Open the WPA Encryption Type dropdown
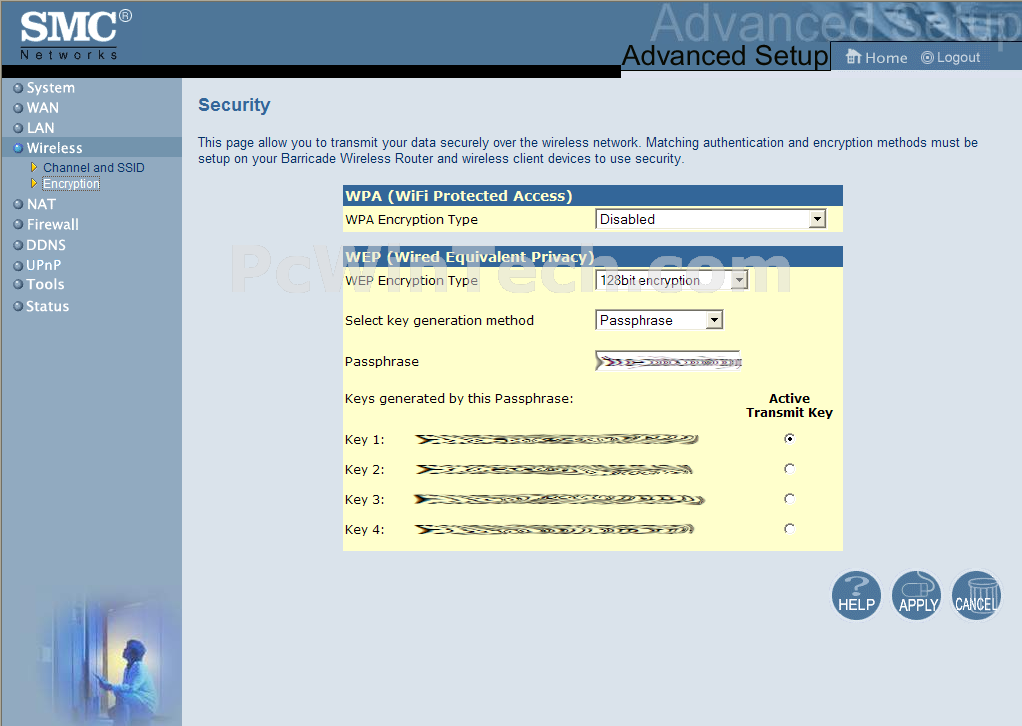Screen dimensions: 1022x726 (710, 219)
